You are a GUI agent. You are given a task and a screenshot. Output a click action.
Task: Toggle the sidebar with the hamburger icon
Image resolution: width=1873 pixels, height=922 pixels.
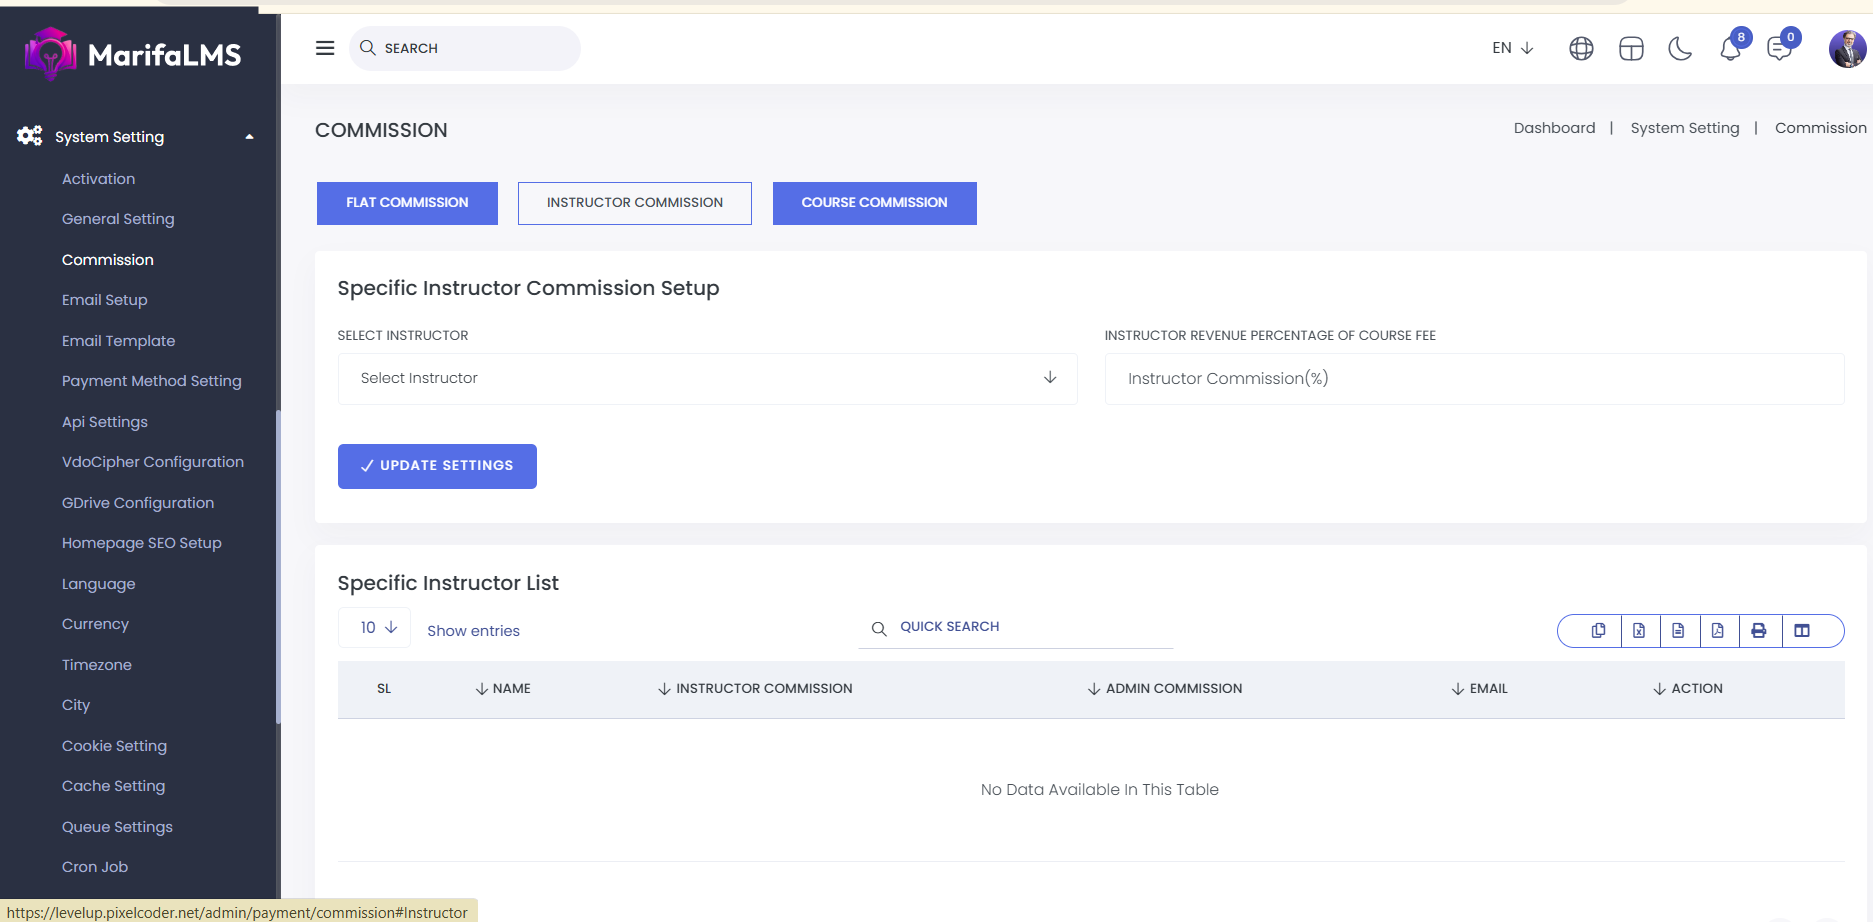pos(325,48)
